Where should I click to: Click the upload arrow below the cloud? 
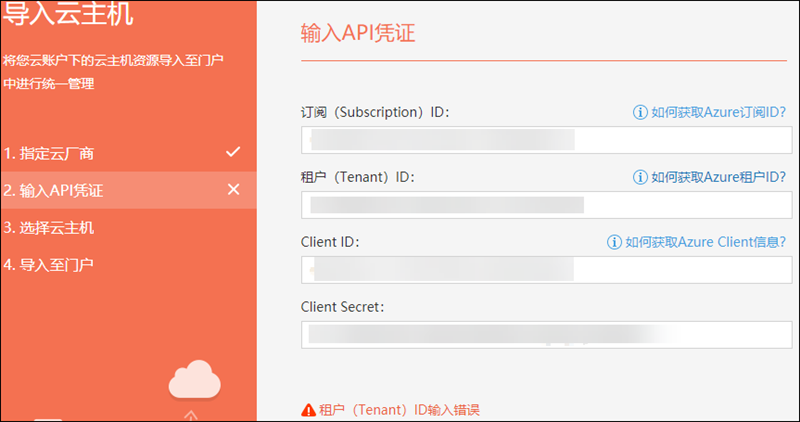click(193, 415)
